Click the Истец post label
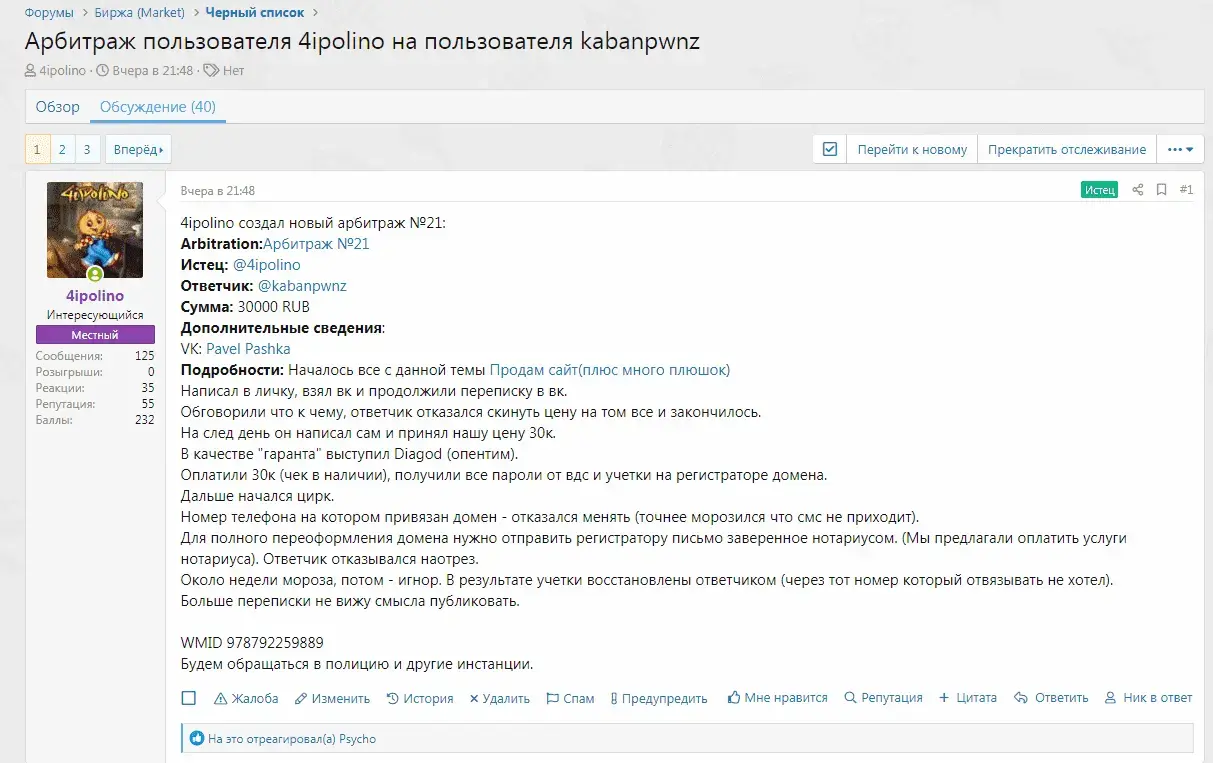Screen dimensions: 1213x763 coord(1099,190)
